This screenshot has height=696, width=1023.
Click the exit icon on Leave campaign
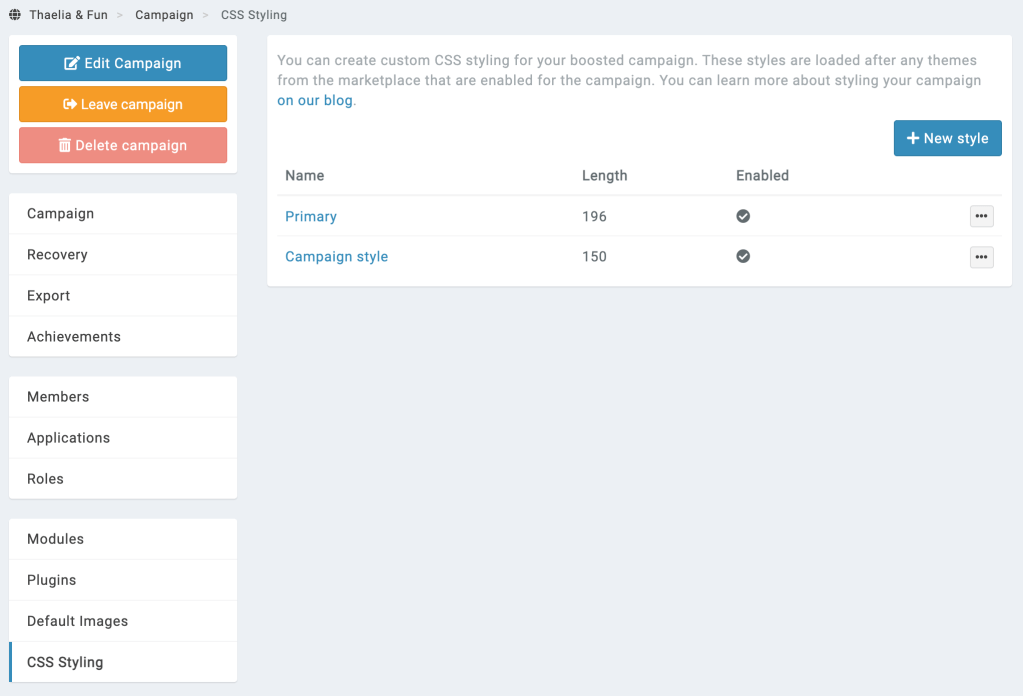pyautogui.click(x=68, y=104)
